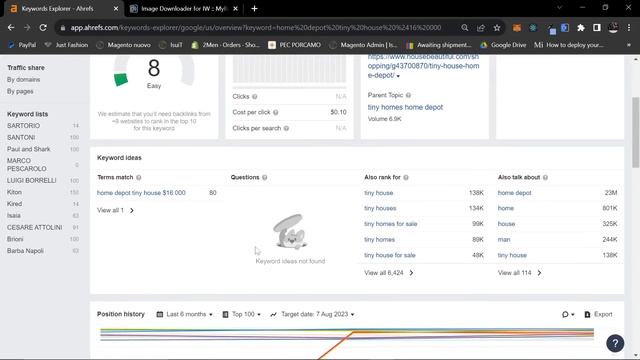Click the position history chart lines

click(x=347, y=343)
